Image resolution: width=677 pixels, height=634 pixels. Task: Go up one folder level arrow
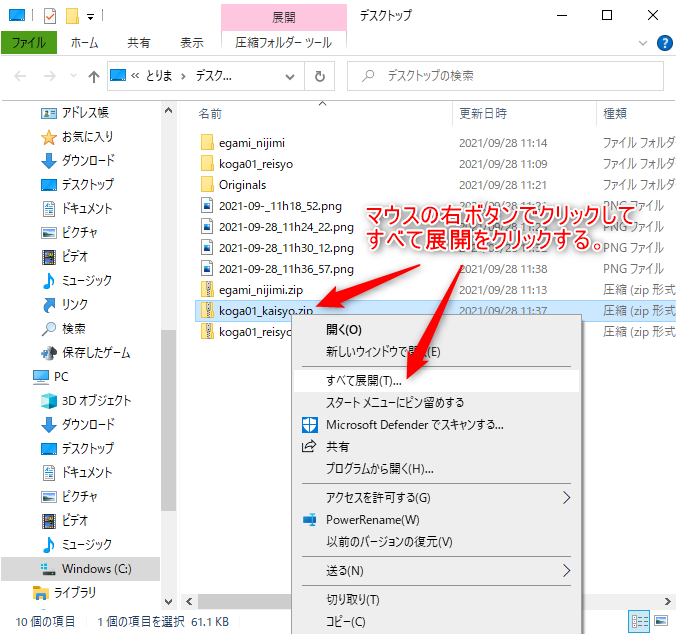(94, 76)
